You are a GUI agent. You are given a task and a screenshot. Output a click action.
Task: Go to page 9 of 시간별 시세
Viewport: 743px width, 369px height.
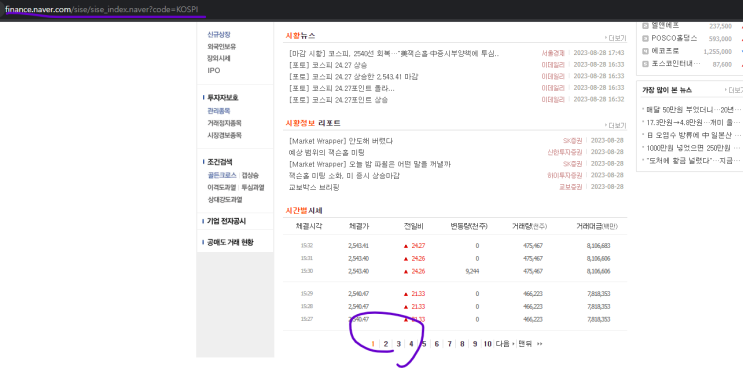(x=475, y=344)
